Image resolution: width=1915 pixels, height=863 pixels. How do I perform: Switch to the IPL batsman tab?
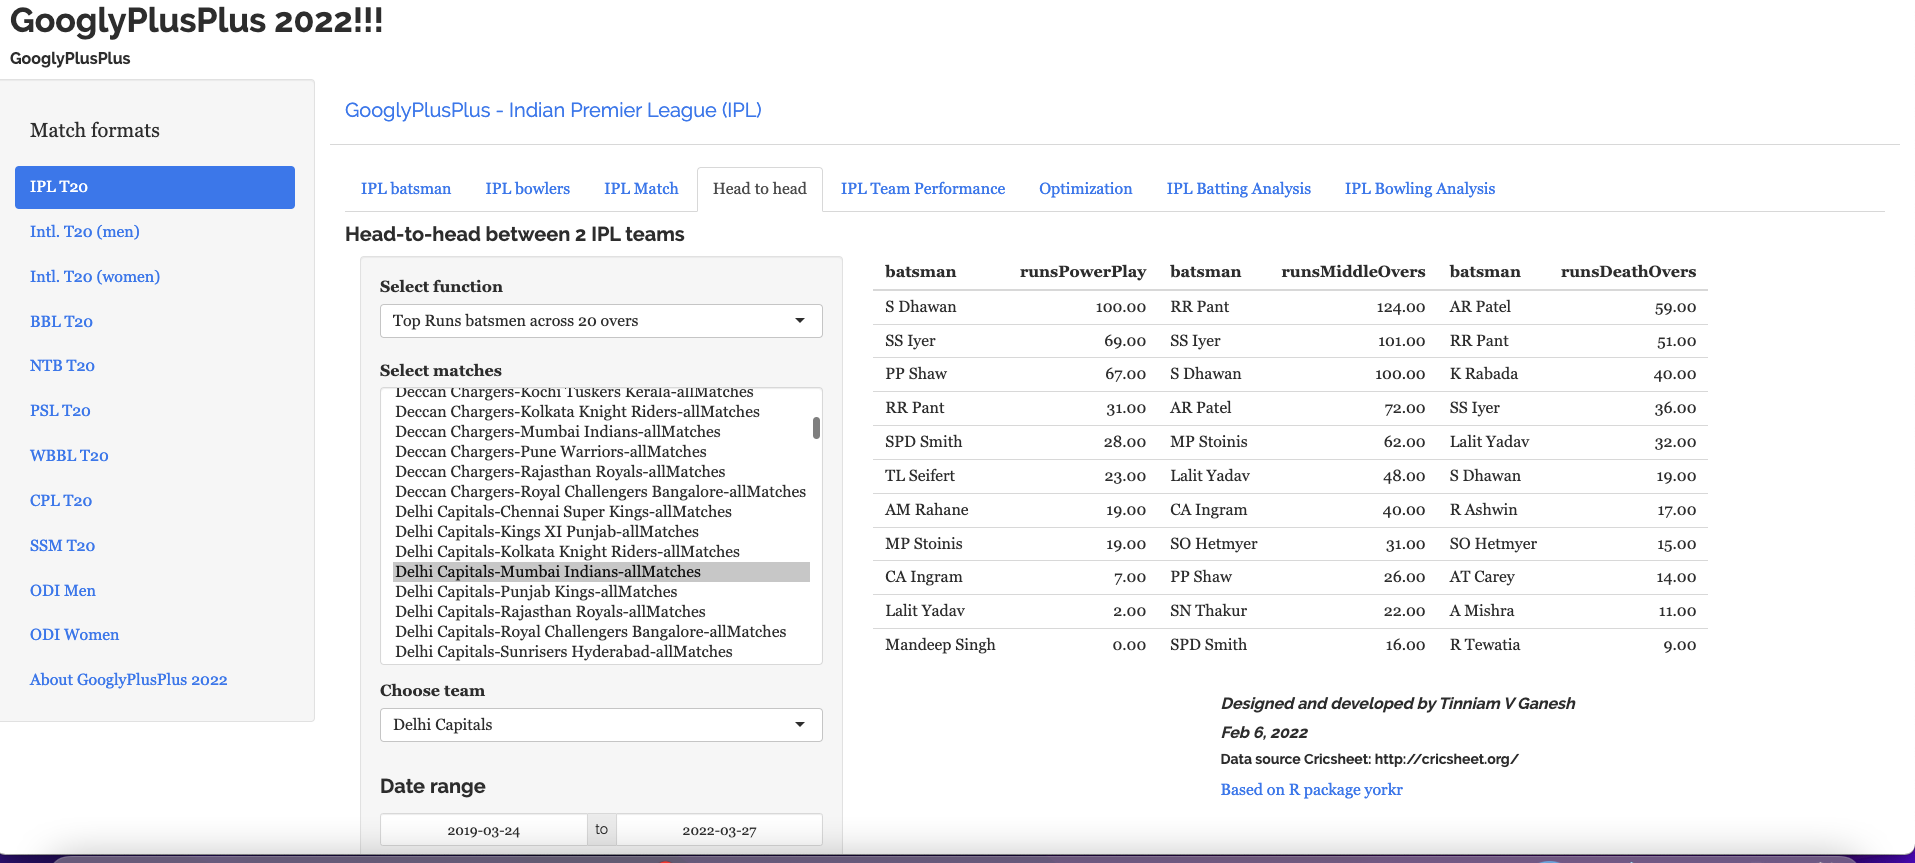[405, 189]
